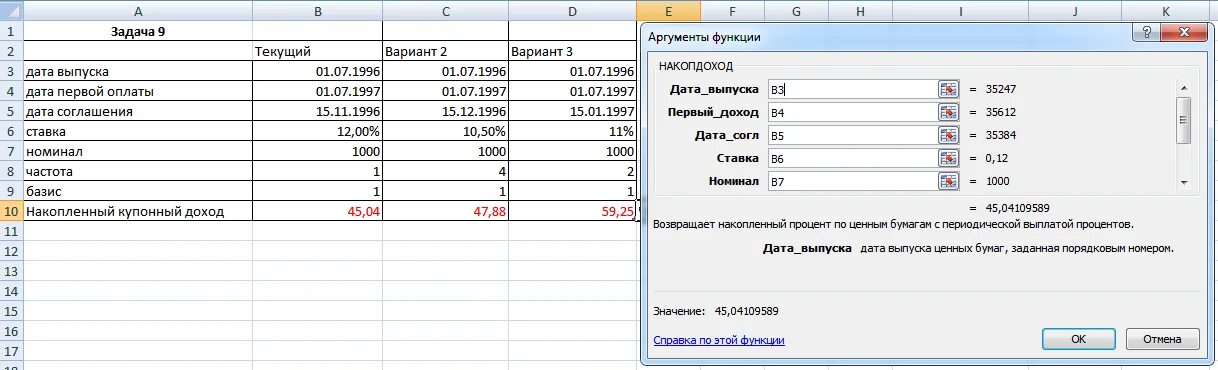Select cell with rate 11%
The height and width of the screenshot is (370, 1218).
pos(572,131)
